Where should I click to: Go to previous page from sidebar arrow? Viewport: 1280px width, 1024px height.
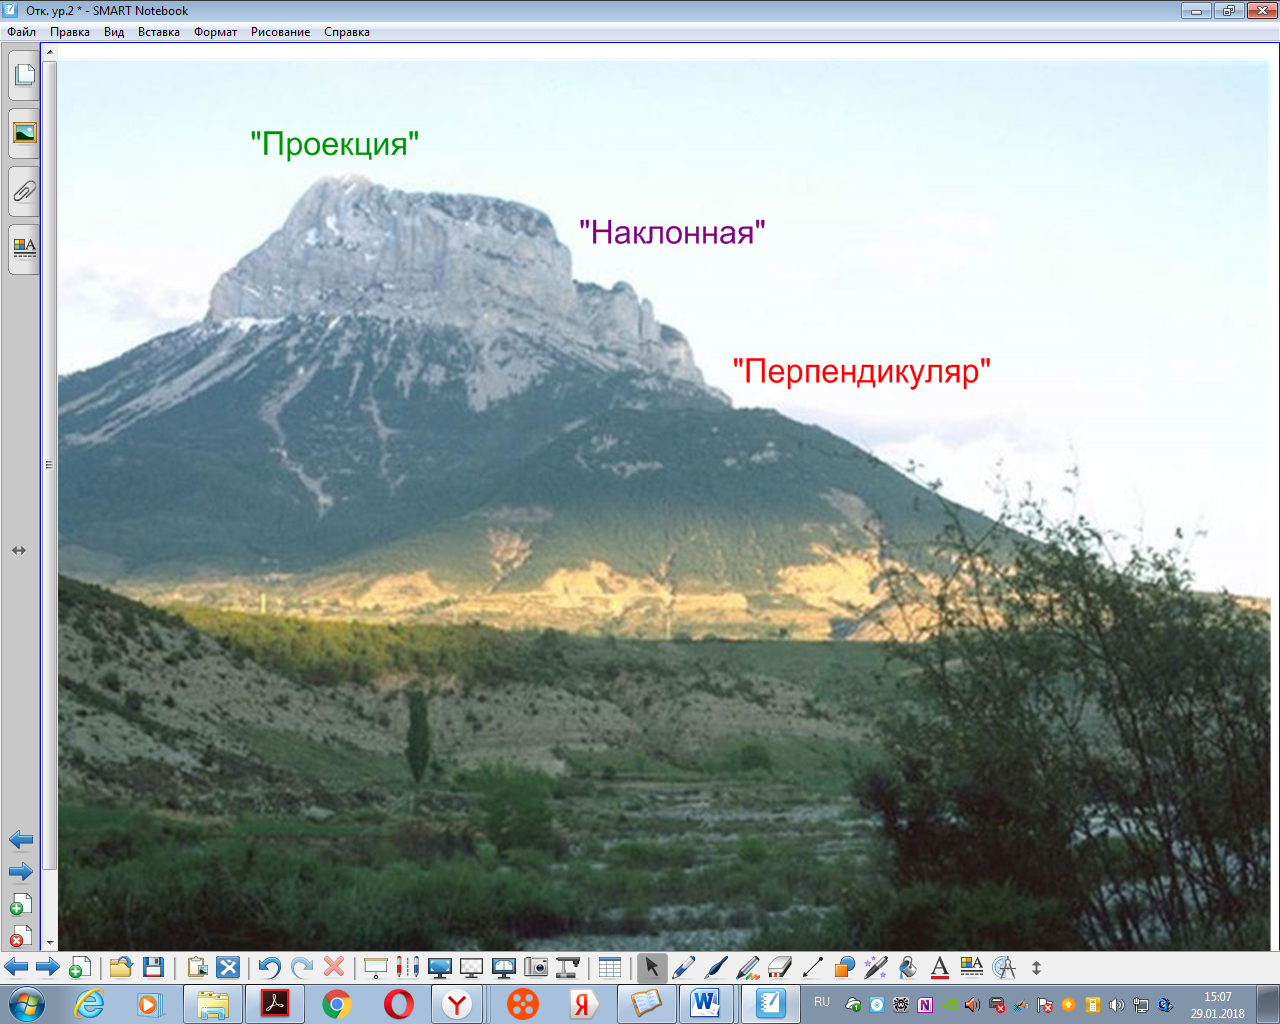21,840
